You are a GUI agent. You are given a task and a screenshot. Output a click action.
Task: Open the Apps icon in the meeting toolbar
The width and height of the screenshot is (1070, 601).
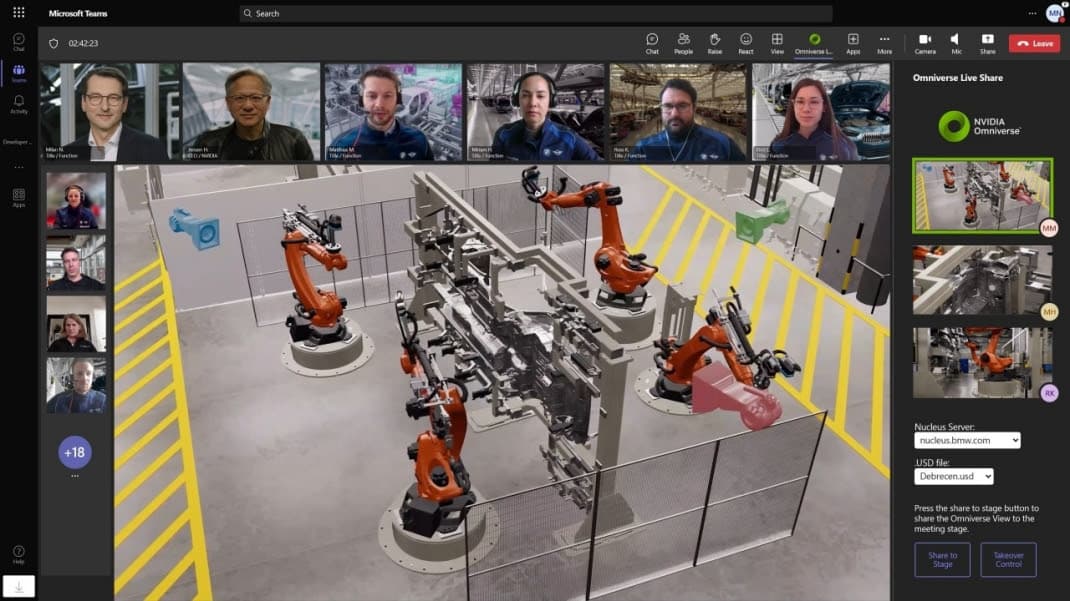click(853, 40)
